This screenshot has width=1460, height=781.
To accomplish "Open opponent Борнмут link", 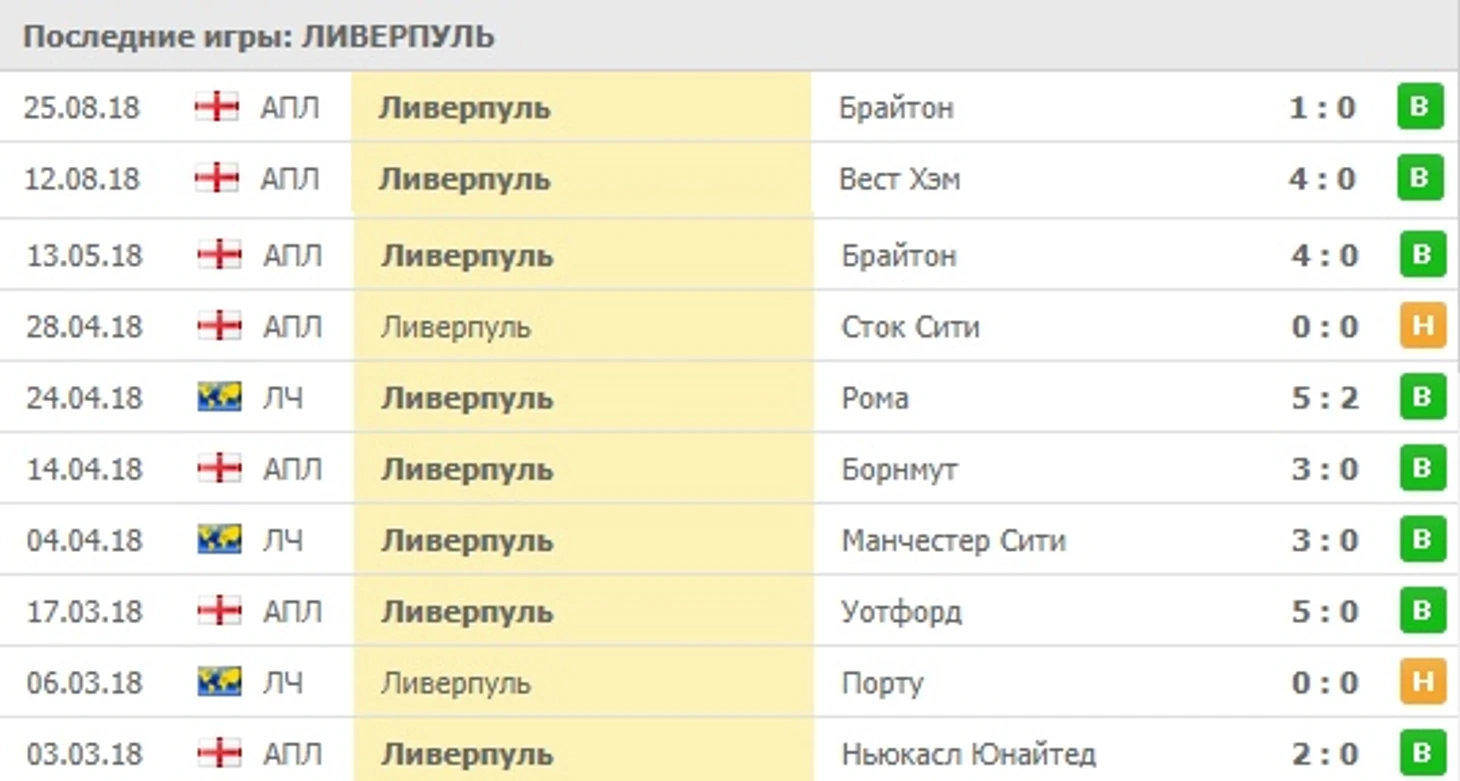I will (900, 469).
